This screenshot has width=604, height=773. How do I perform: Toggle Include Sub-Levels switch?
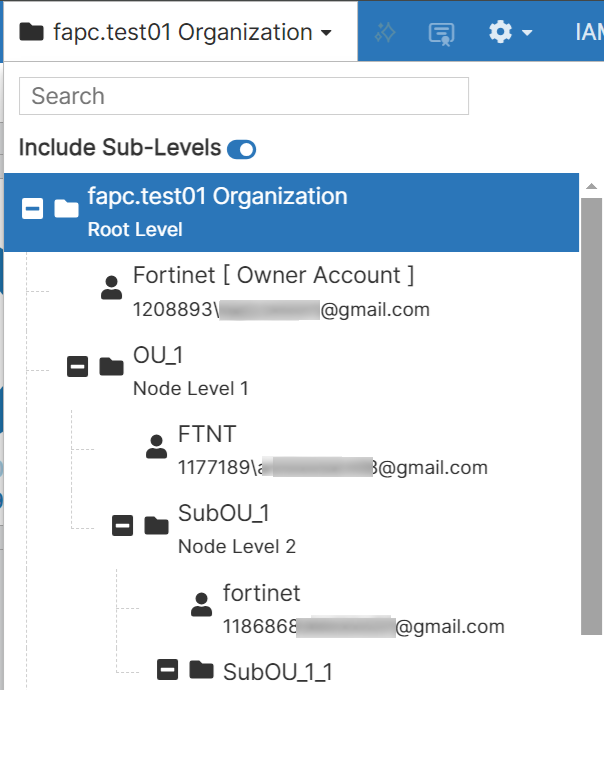tap(241, 150)
